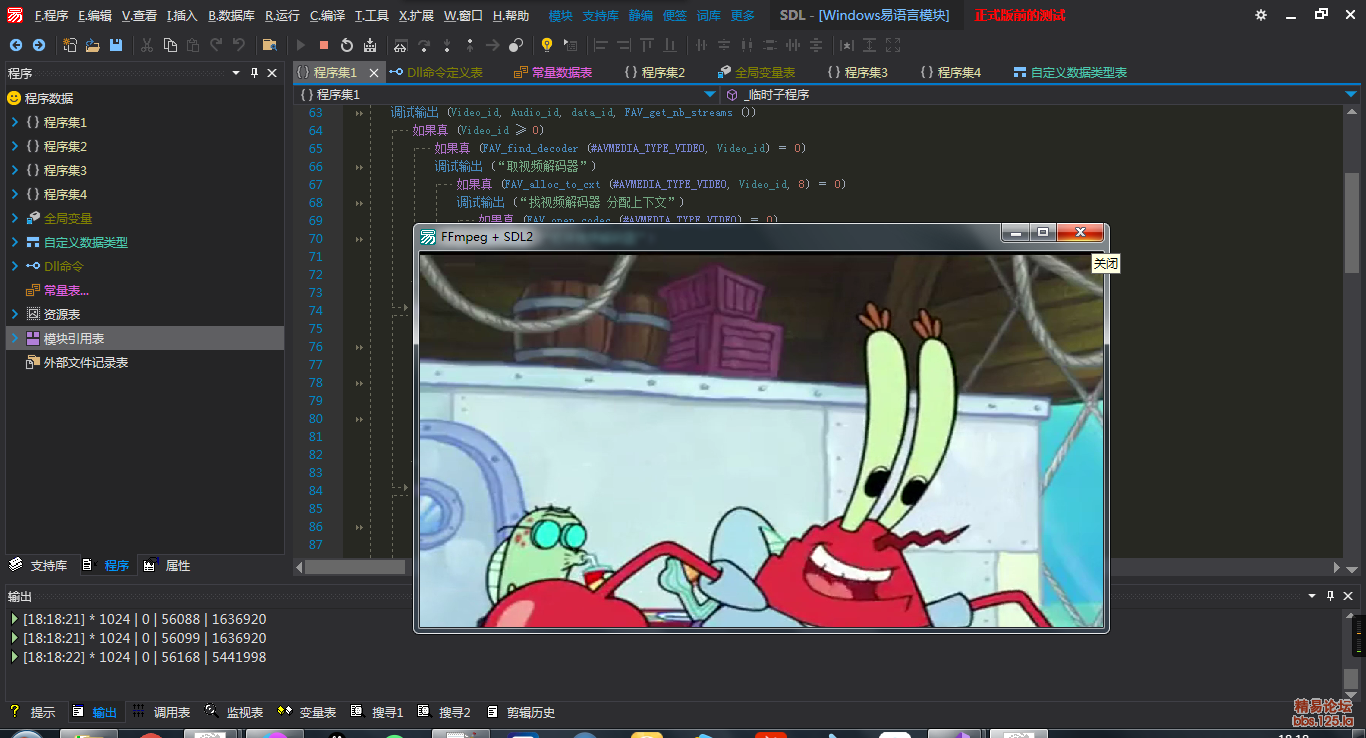Image resolution: width=1366 pixels, height=738 pixels.
Task: Click the navigate back arrow icon
Action: 15,45
